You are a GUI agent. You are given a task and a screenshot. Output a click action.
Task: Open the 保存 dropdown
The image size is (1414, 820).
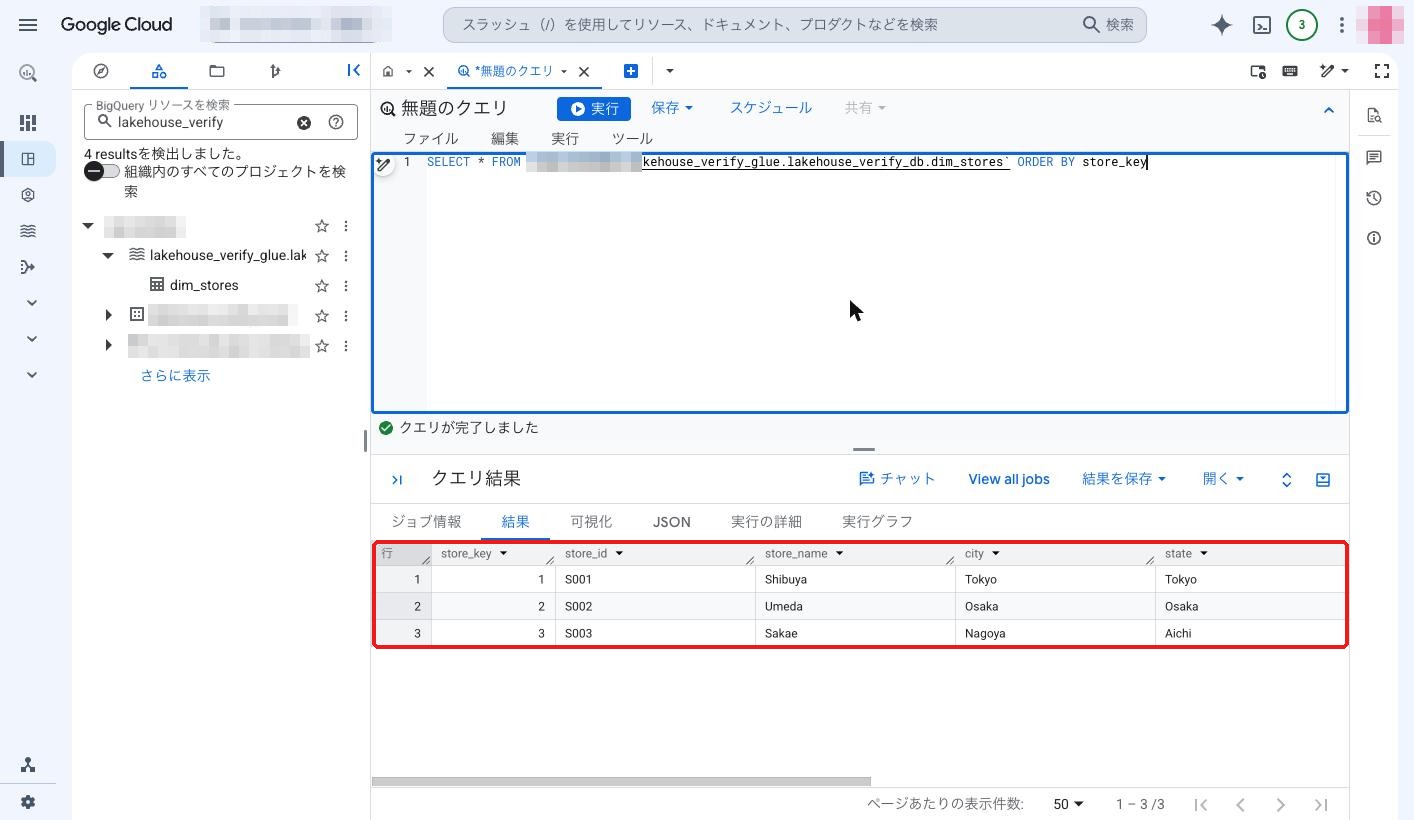[x=672, y=108]
